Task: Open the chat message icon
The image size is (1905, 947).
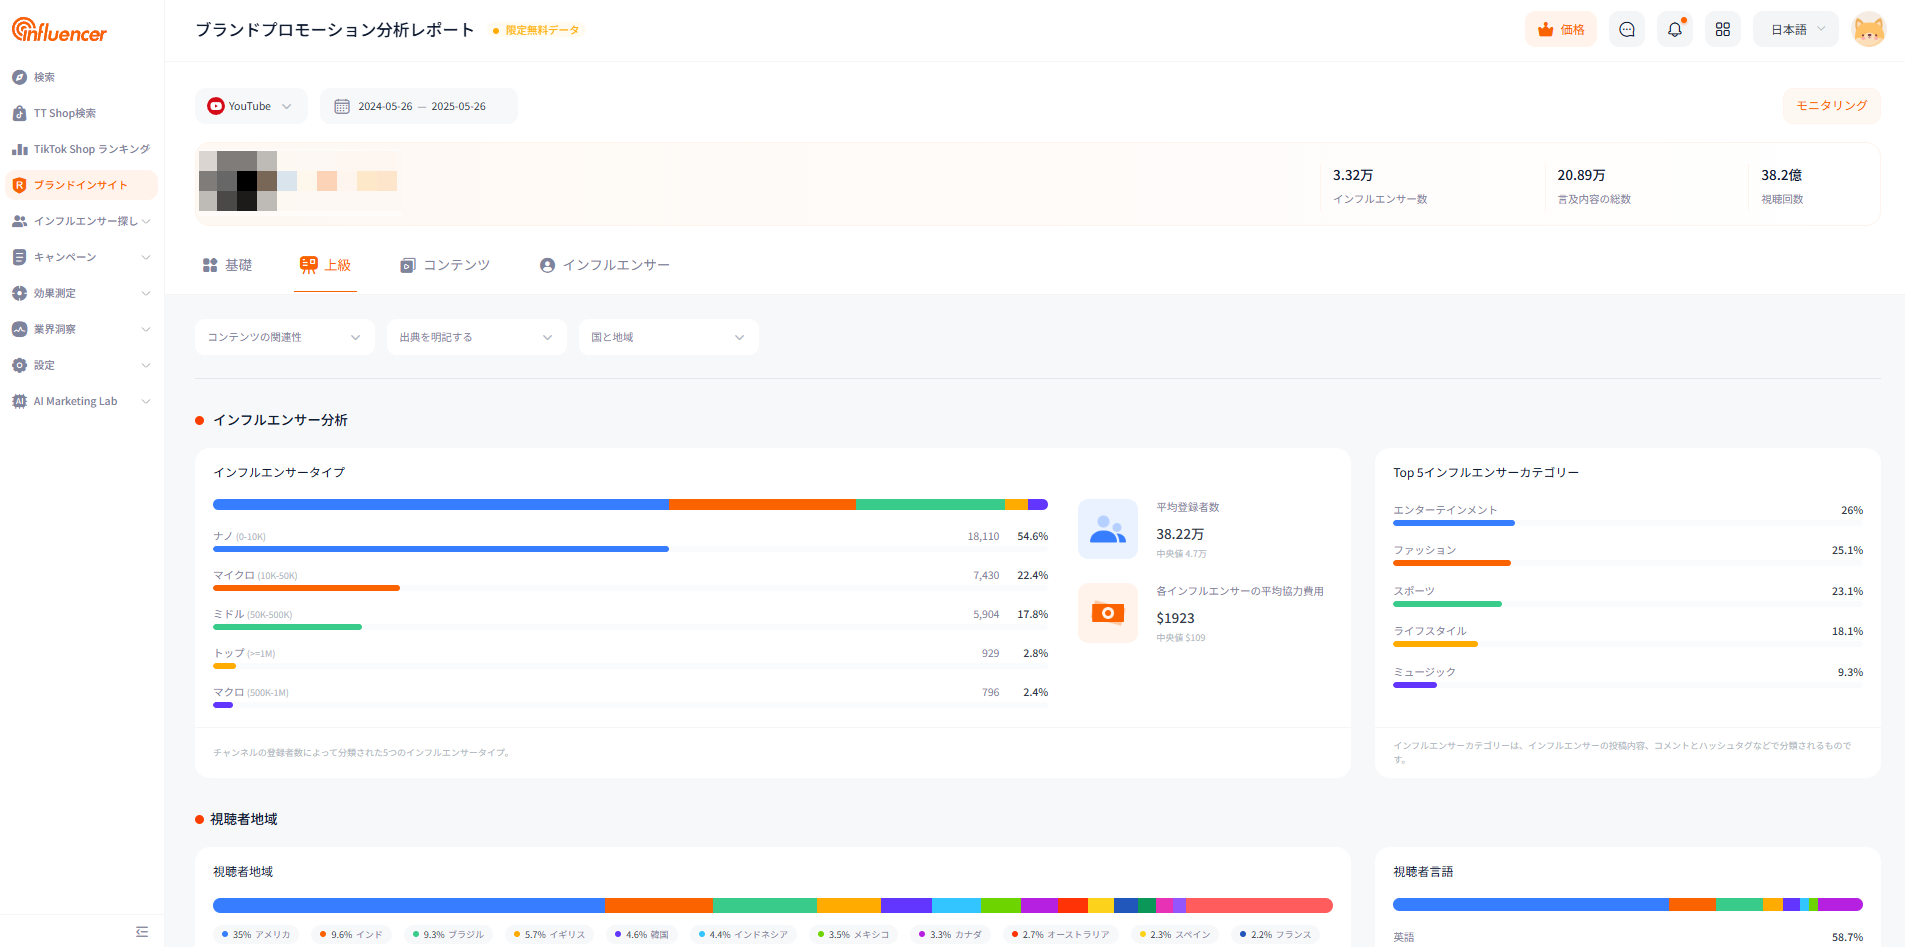Action: point(1627,30)
